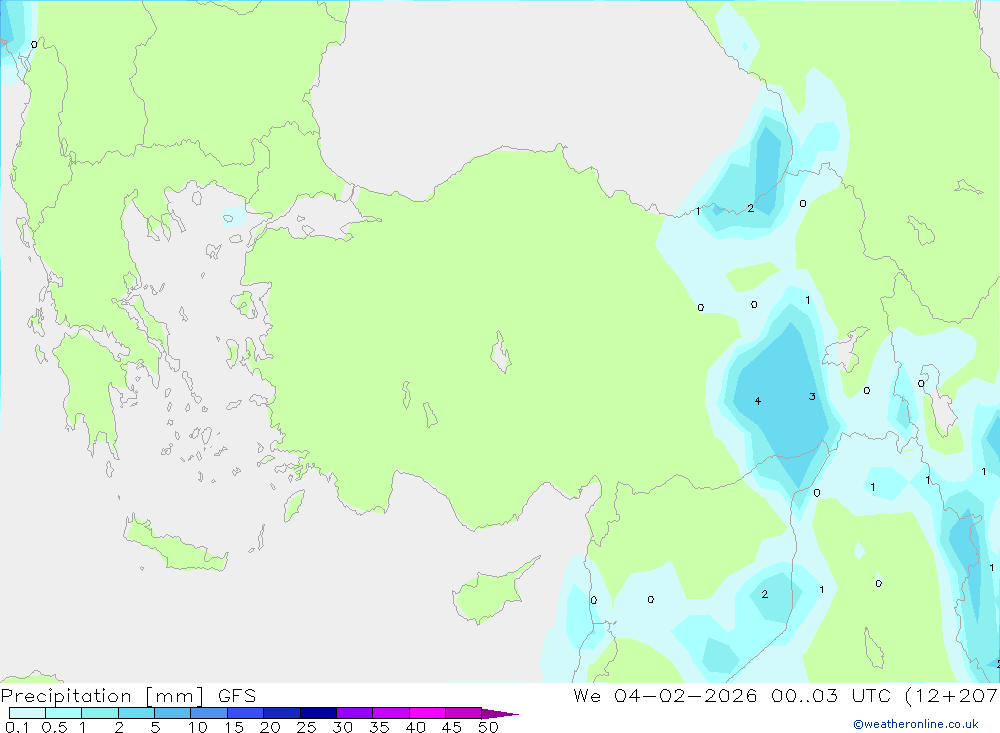
Task: Click the '0.1' legend scale number
Action: click(x=17, y=727)
